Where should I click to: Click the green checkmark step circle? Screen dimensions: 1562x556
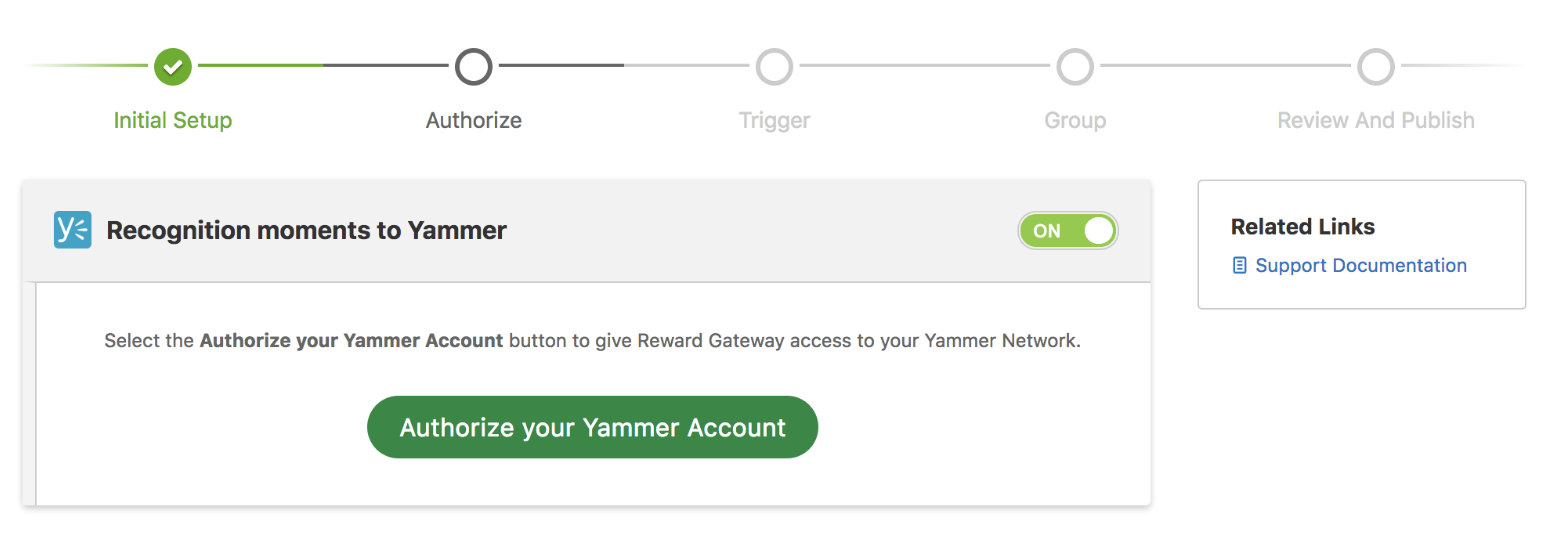[x=173, y=67]
